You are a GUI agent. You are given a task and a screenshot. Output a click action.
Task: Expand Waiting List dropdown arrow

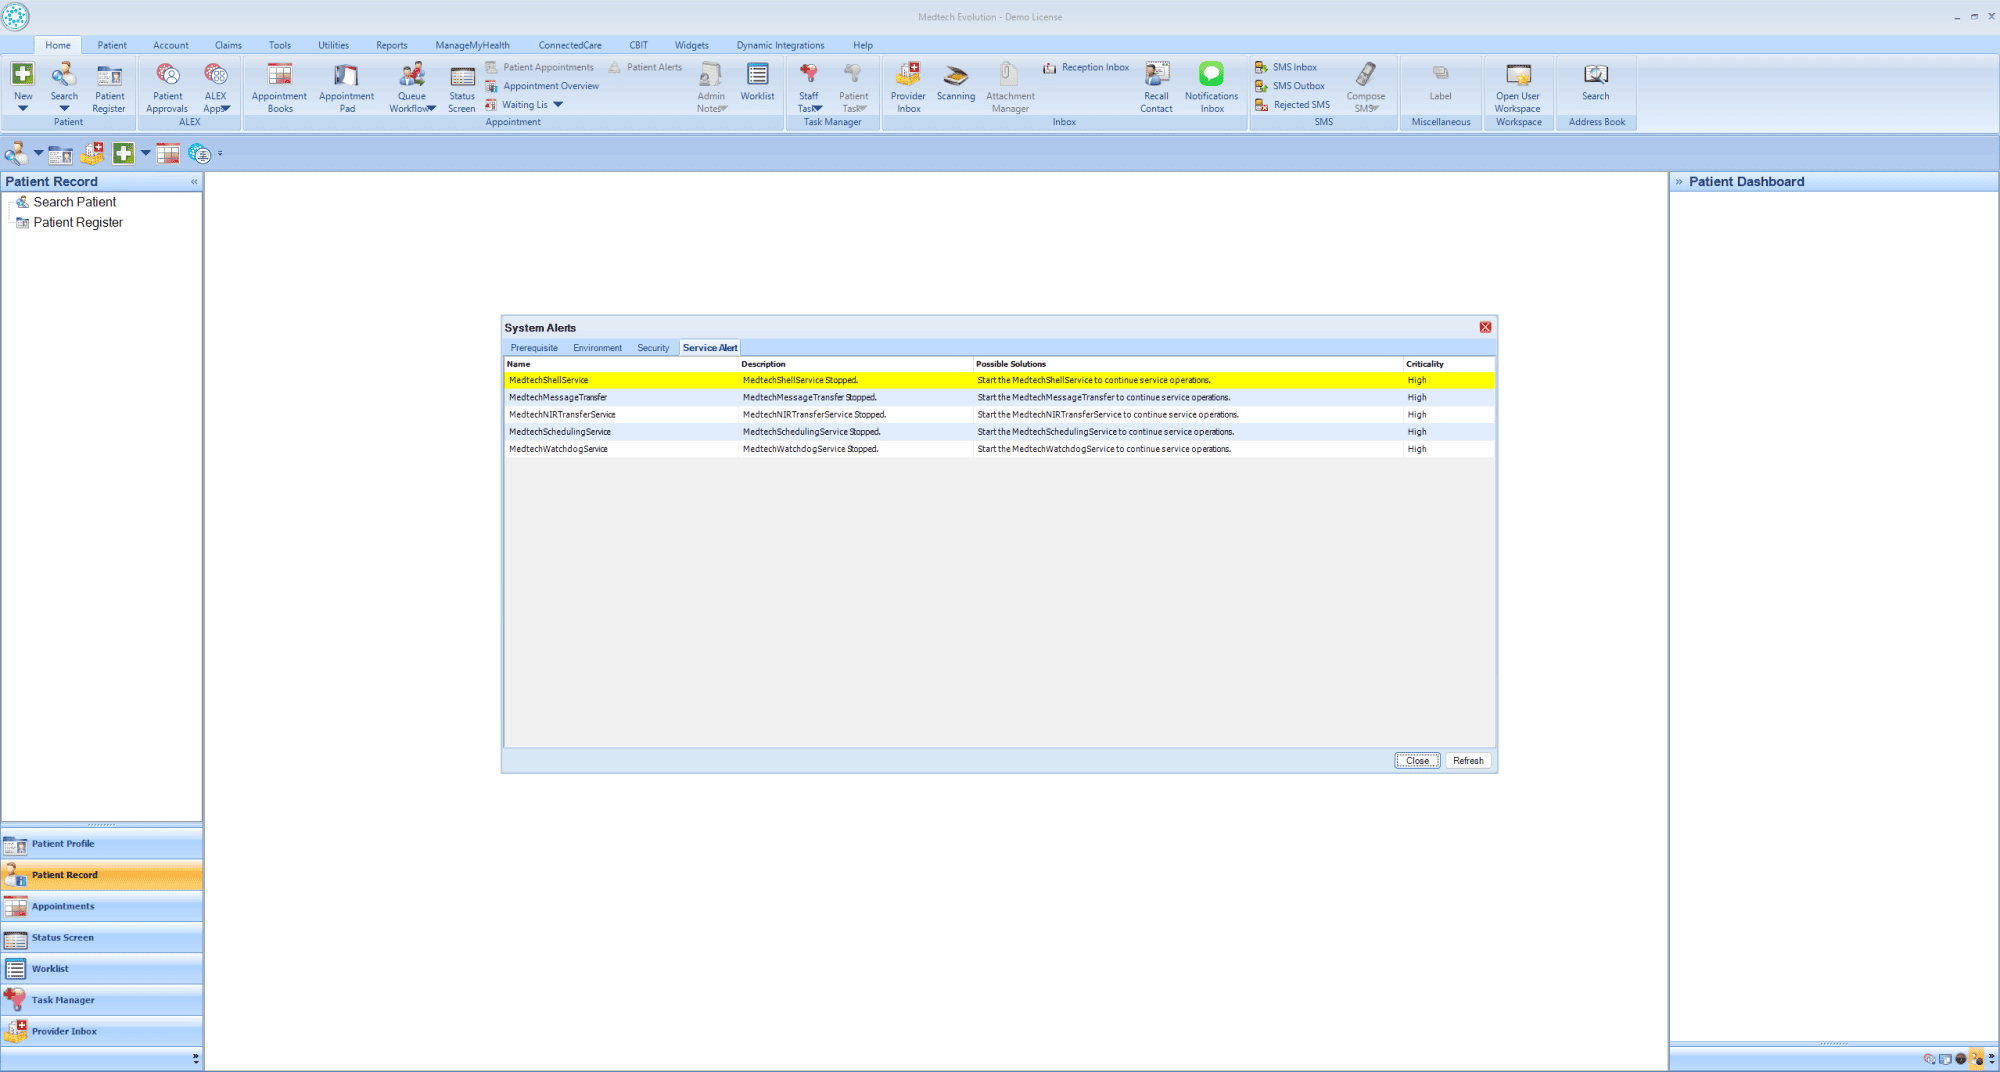coord(558,105)
